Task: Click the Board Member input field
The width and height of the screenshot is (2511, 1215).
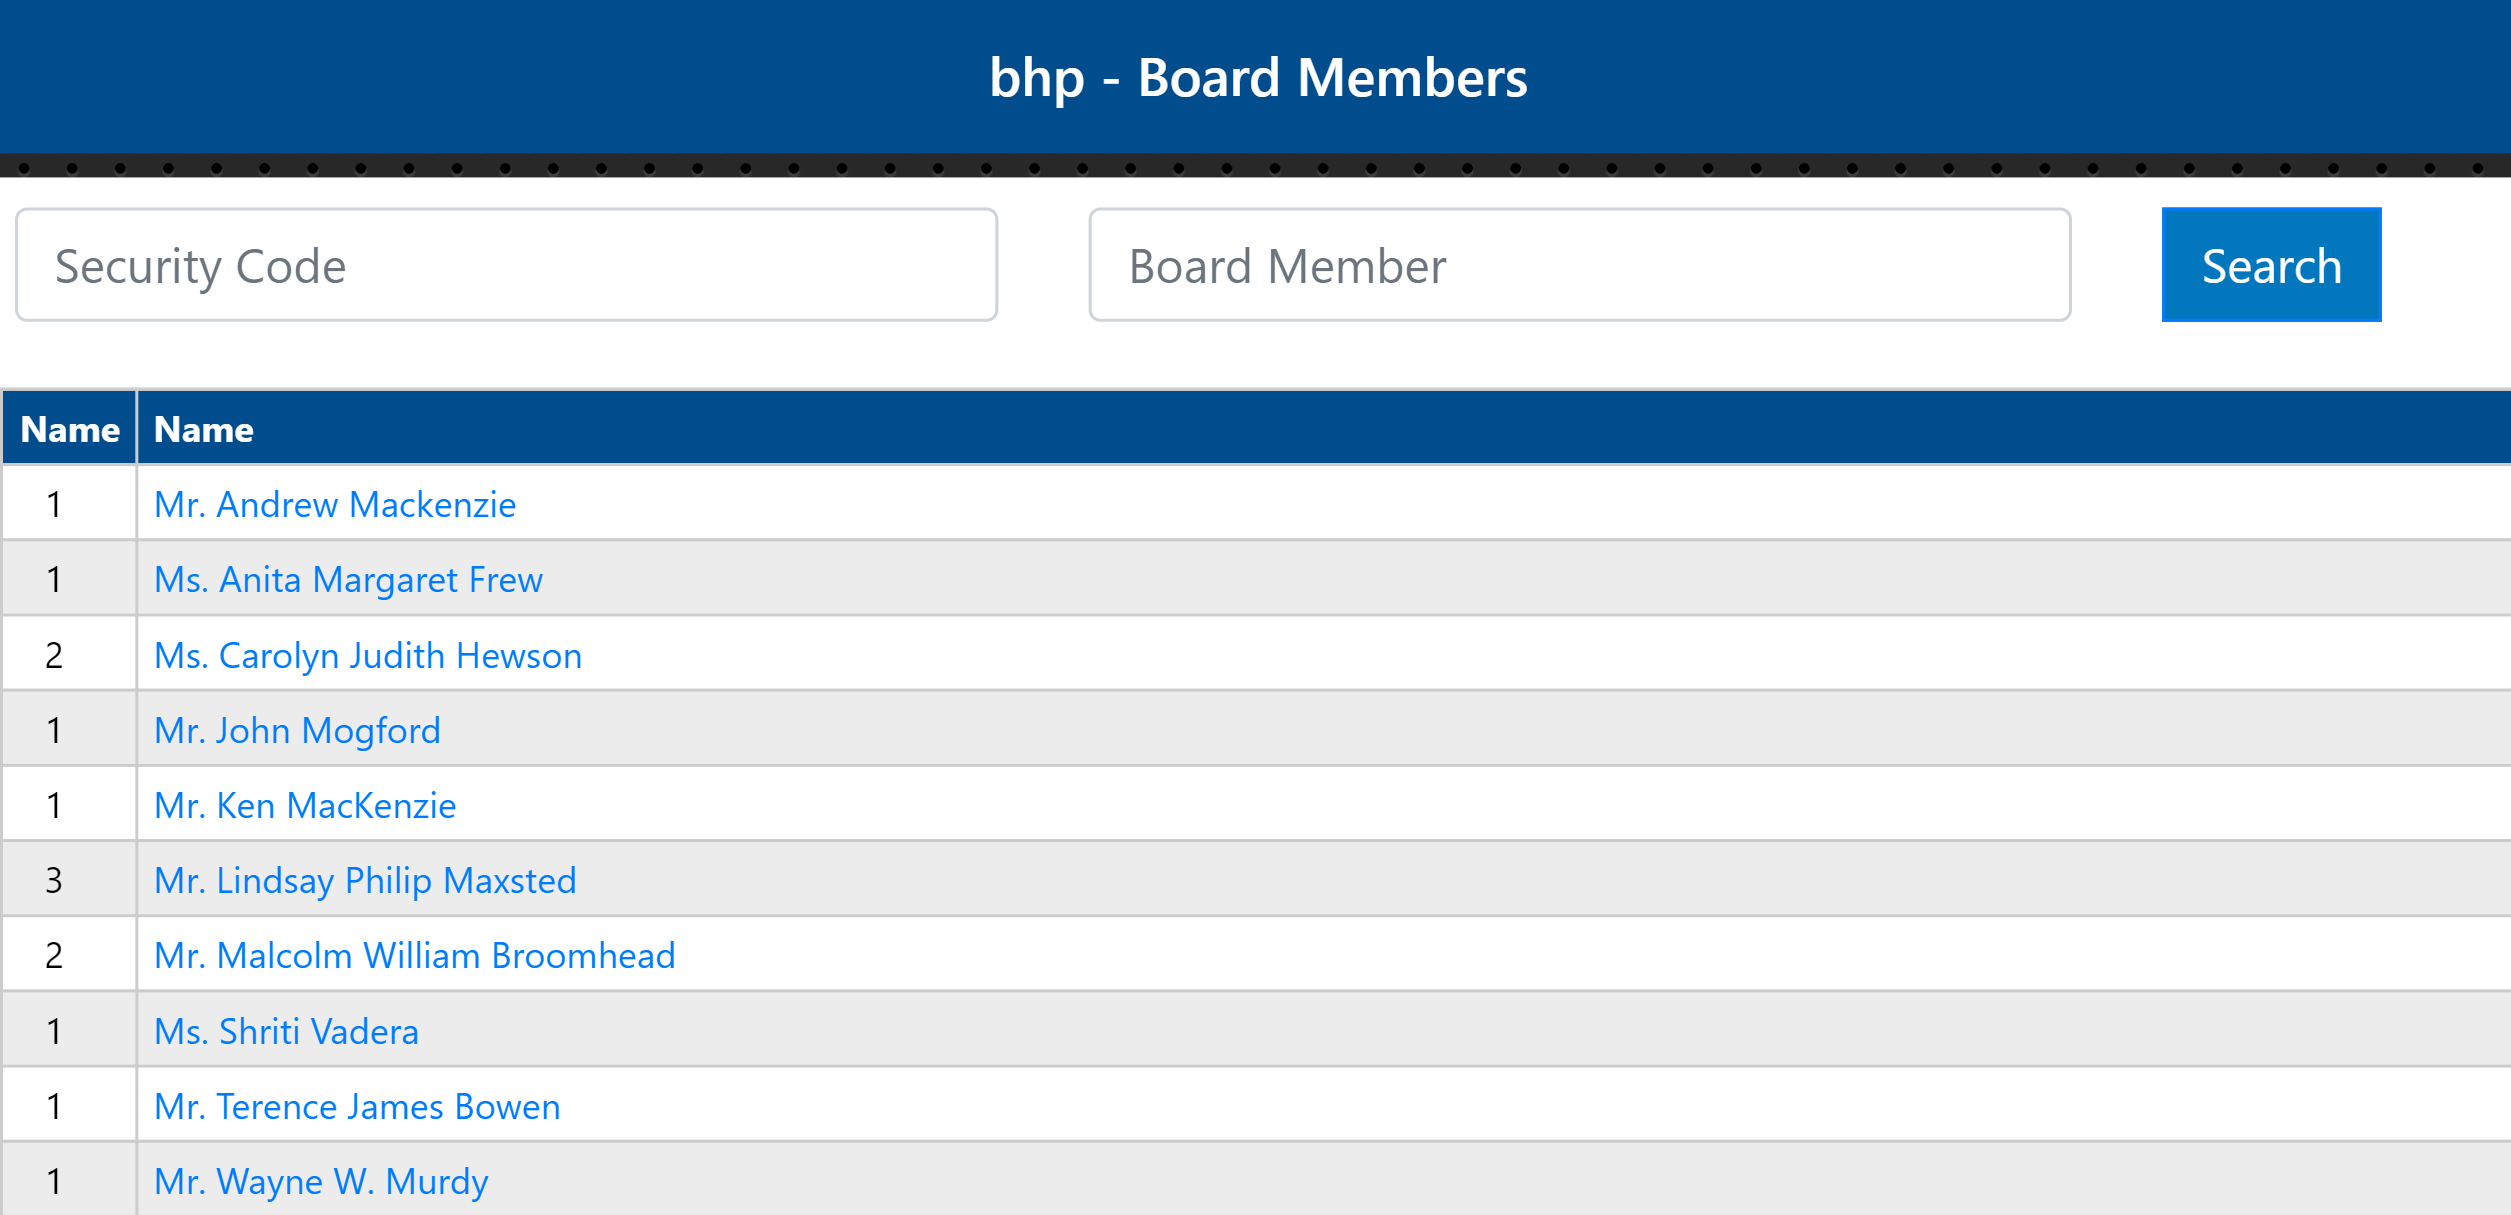Action: point(1579,265)
